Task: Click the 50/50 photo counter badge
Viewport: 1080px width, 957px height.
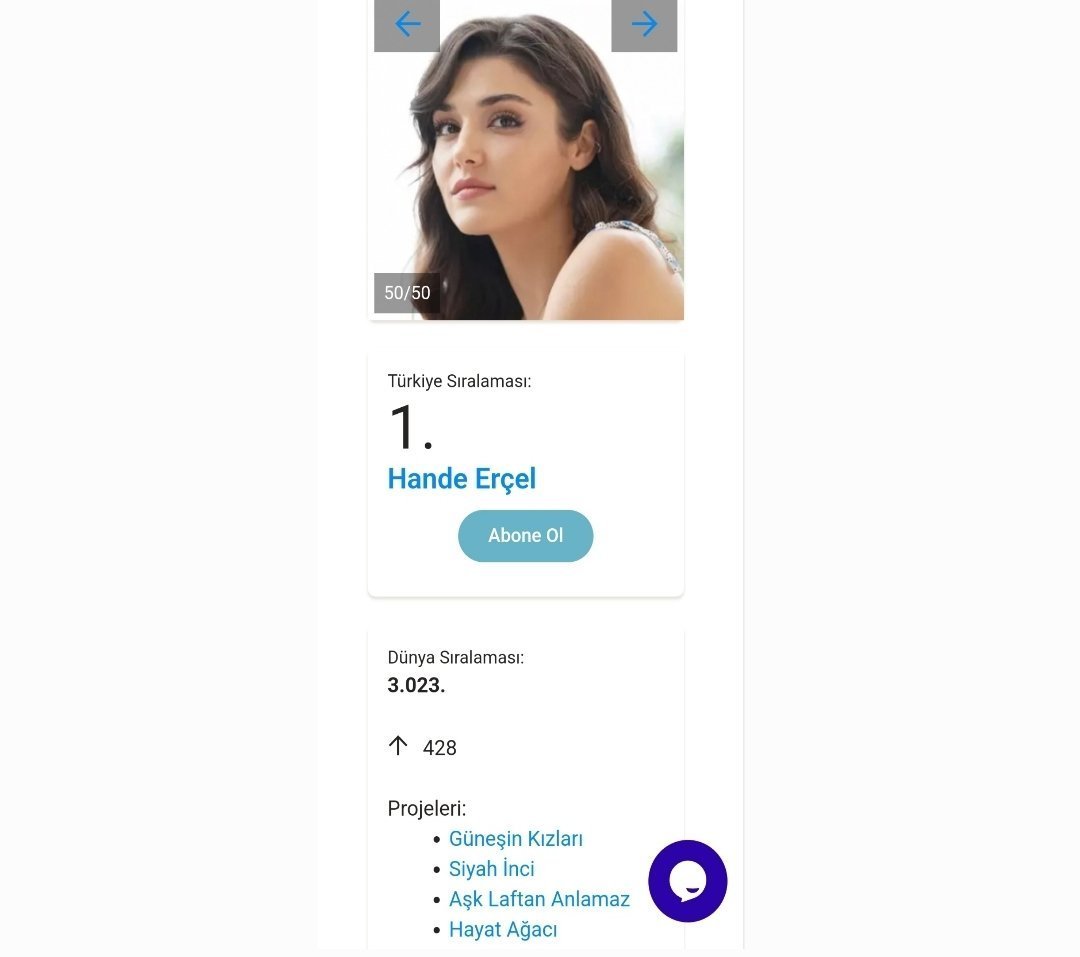Action: [x=407, y=293]
